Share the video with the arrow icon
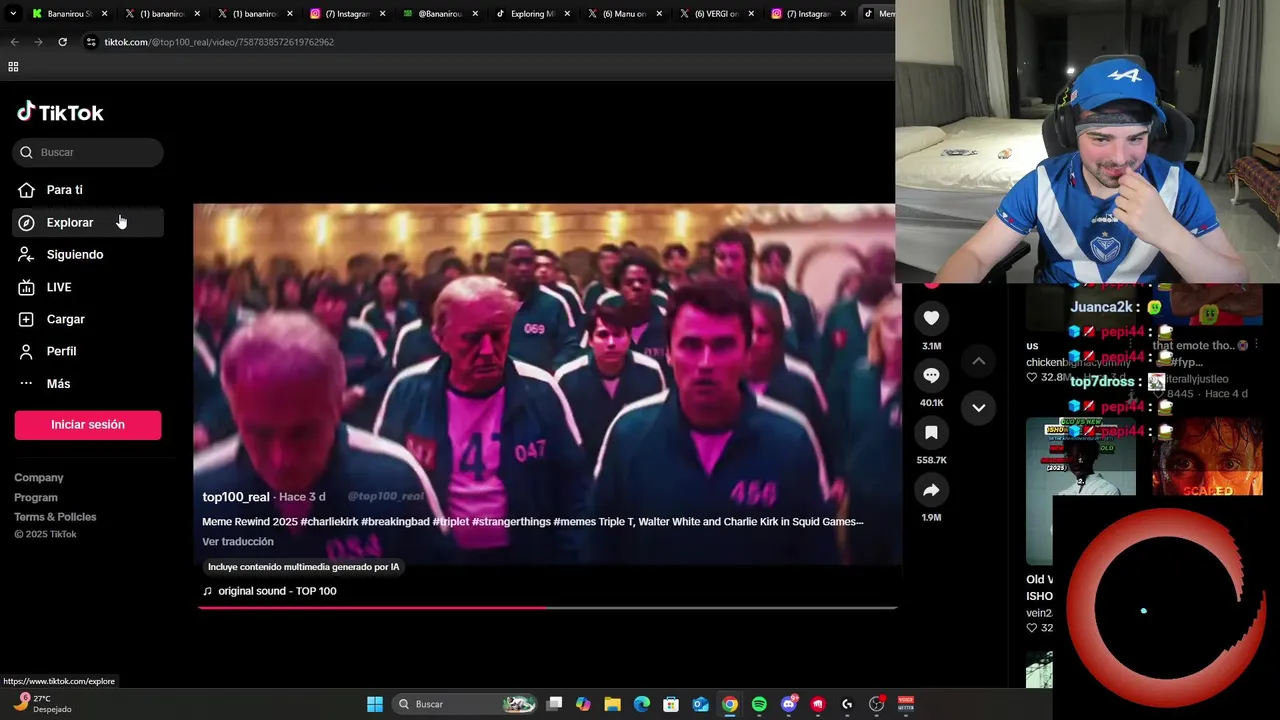This screenshot has height=720, width=1280. coord(931,490)
